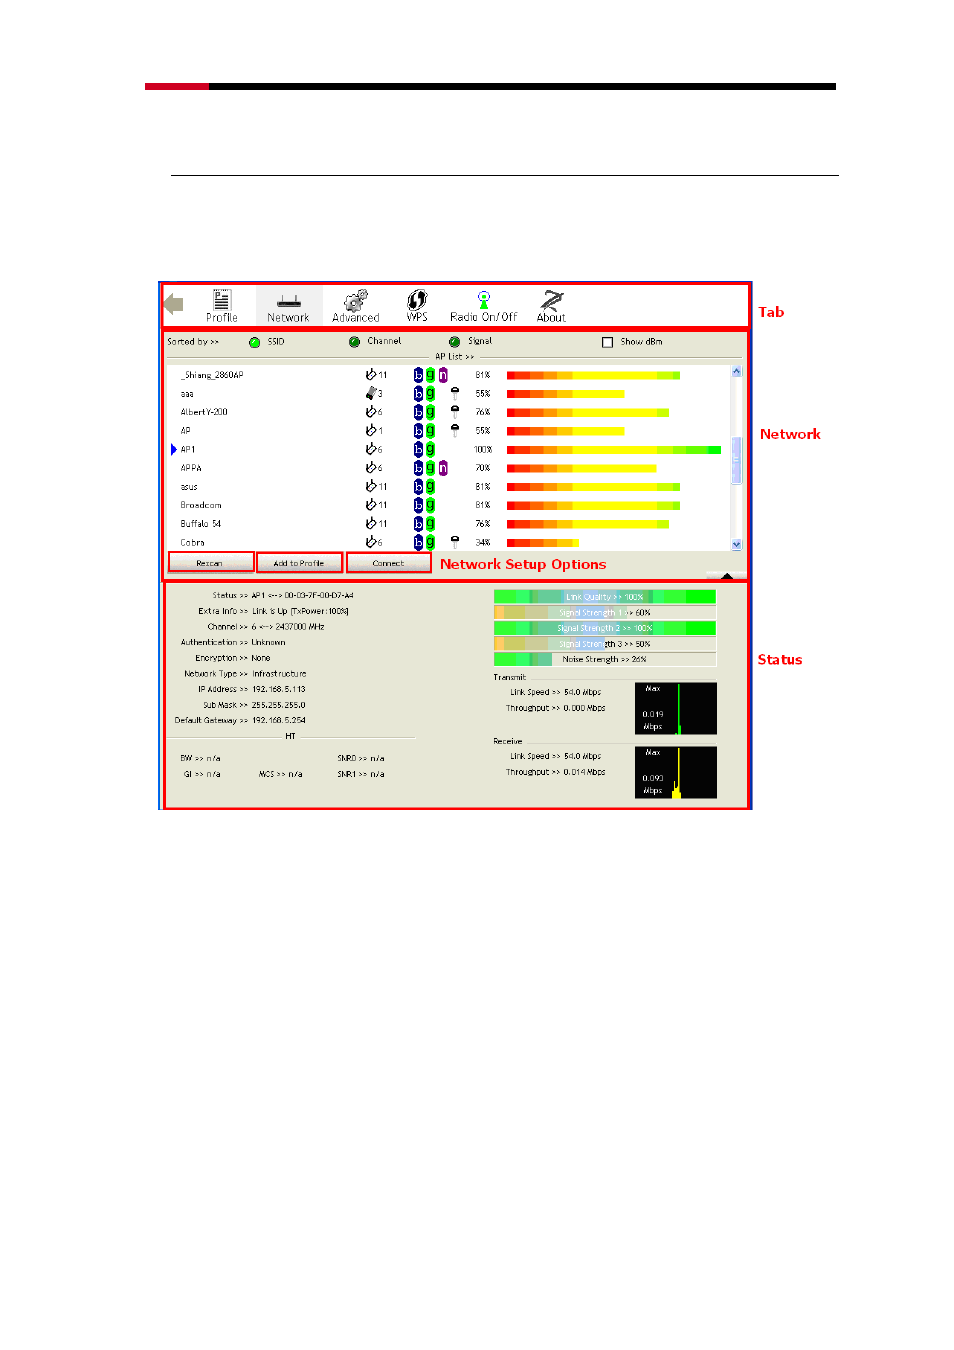This screenshot has width=954, height=1350.
Task: Open the About tab
Action: click(551, 306)
